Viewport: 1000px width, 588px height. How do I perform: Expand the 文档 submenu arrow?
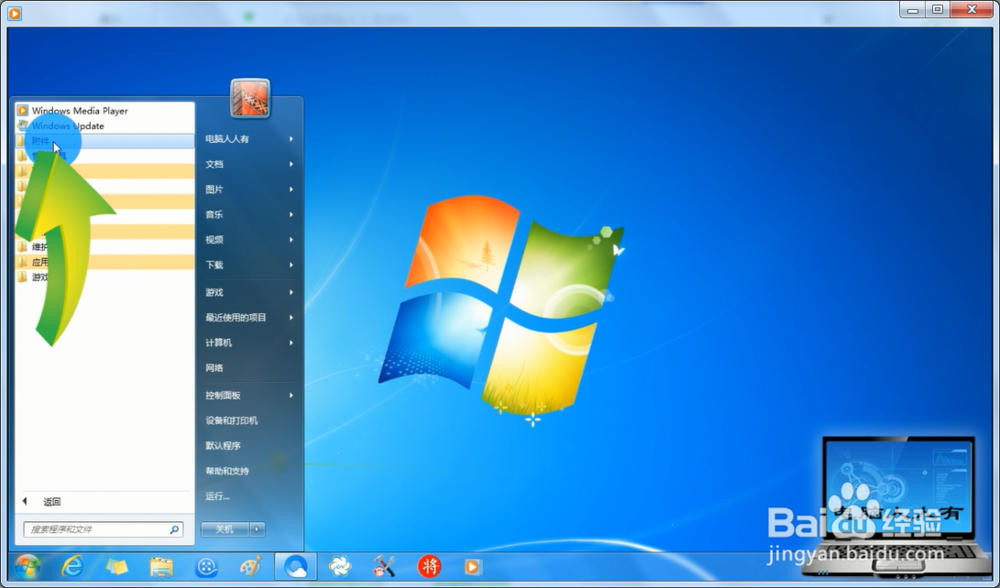pos(291,164)
